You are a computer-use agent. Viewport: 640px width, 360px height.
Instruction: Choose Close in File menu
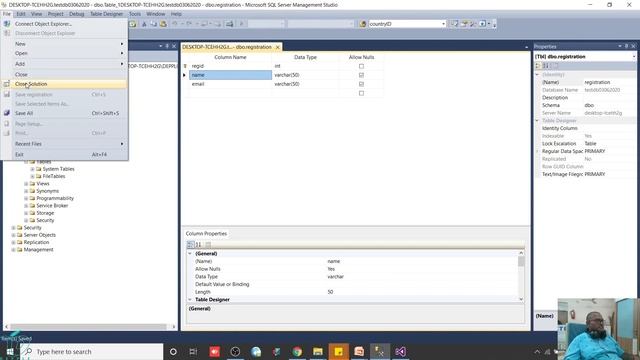click(x=64, y=75)
